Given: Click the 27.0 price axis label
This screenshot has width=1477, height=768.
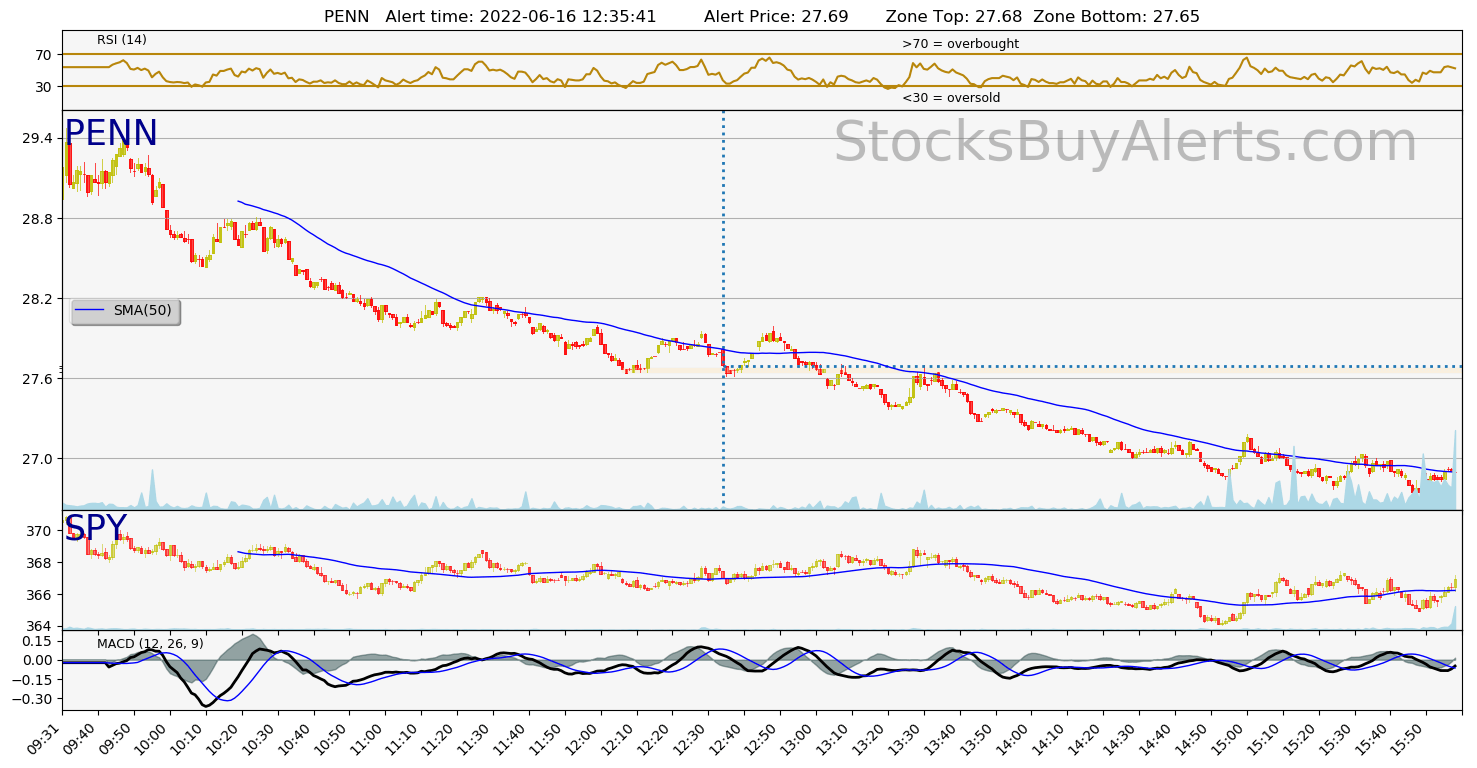Looking at the screenshot, I should click(39, 458).
